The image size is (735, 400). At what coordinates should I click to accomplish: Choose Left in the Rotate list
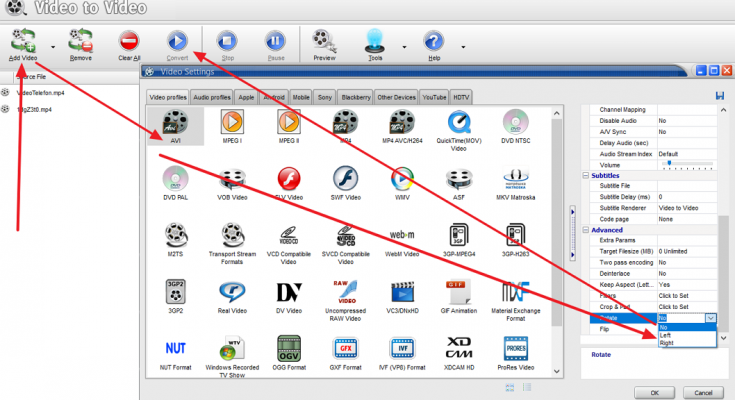click(x=687, y=335)
